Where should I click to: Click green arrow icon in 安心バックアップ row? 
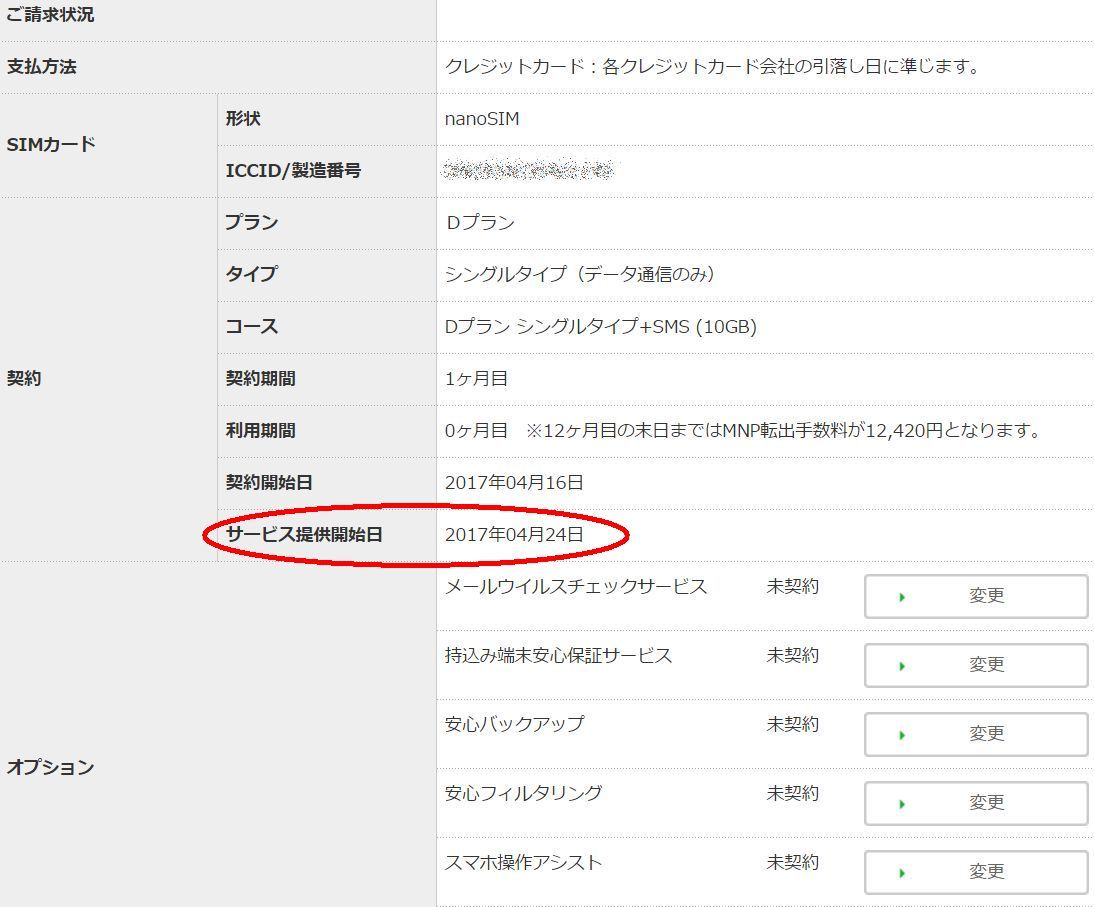pos(902,735)
